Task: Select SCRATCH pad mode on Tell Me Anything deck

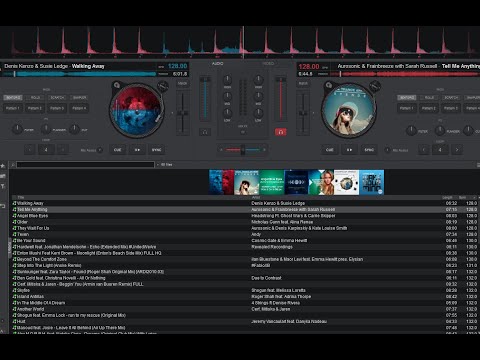Action: pyautogui.click(x=451, y=98)
